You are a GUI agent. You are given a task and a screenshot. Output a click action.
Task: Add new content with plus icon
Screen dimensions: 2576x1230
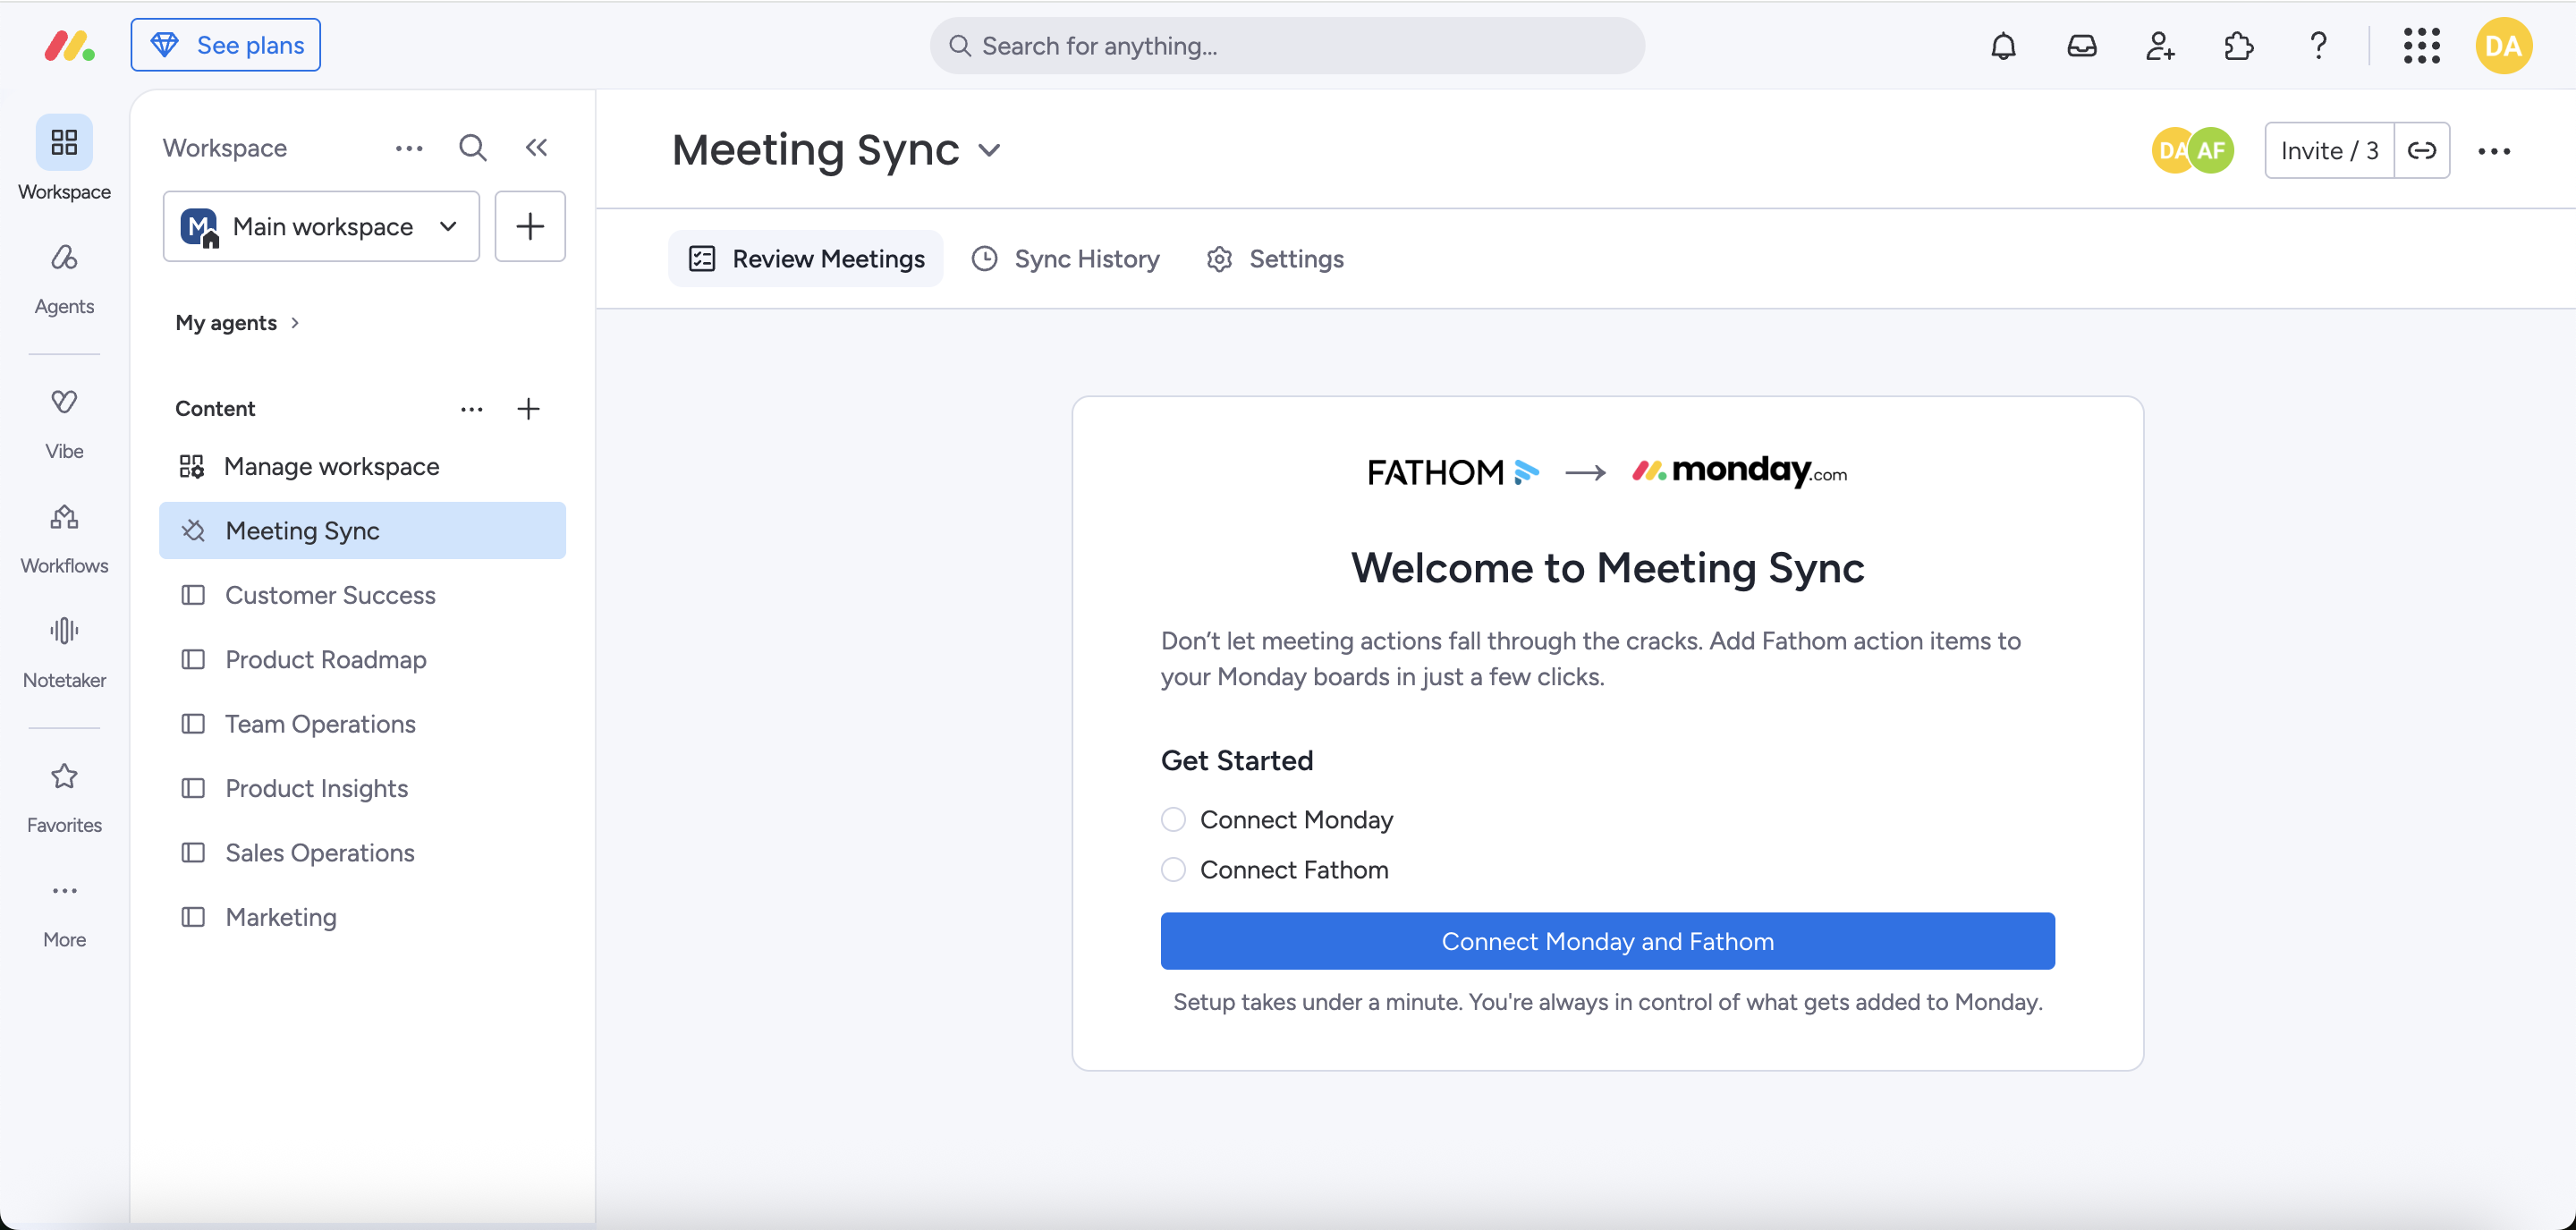(x=528, y=408)
